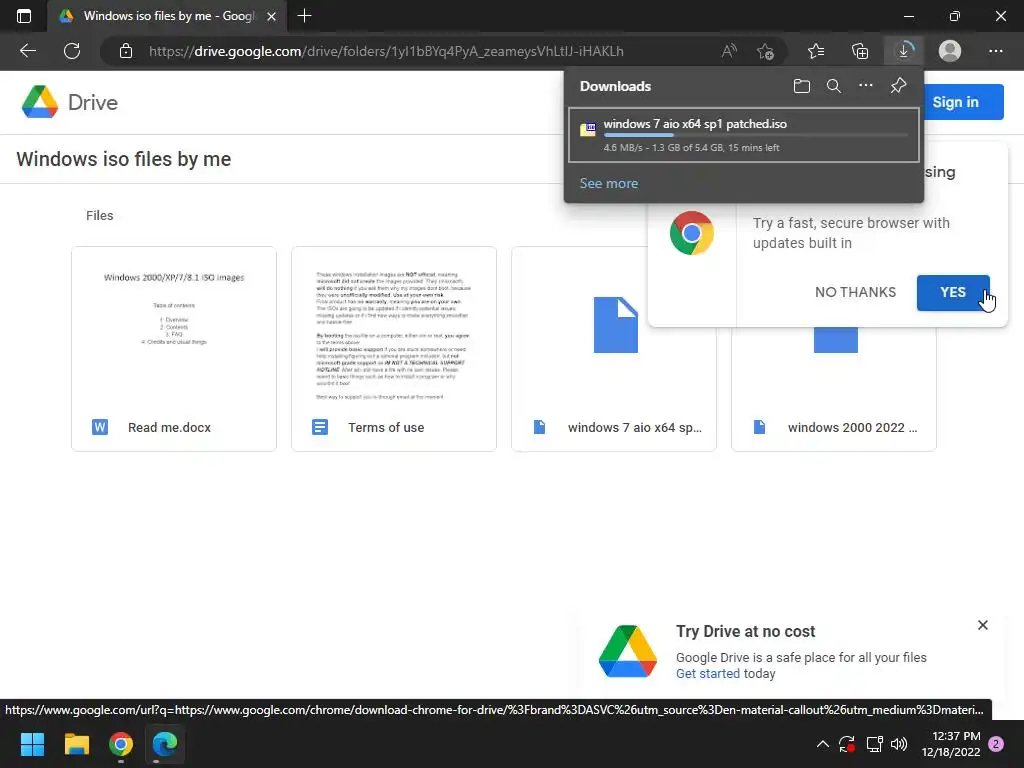Image resolution: width=1024 pixels, height=768 pixels.
Task: Open File Explorer from taskbar
Action: [x=76, y=744]
